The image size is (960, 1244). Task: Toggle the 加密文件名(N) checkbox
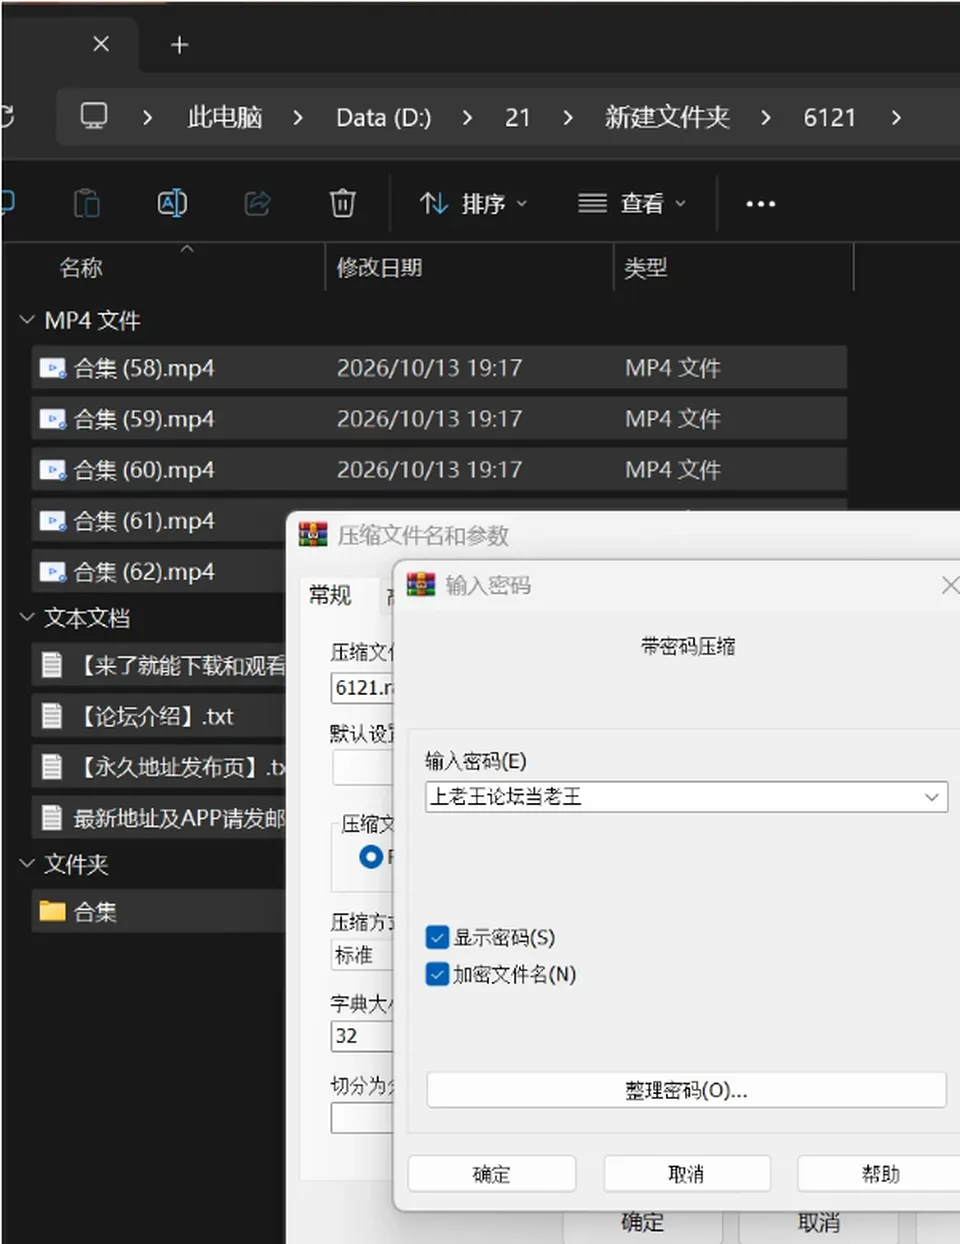click(x=437, y=974)
